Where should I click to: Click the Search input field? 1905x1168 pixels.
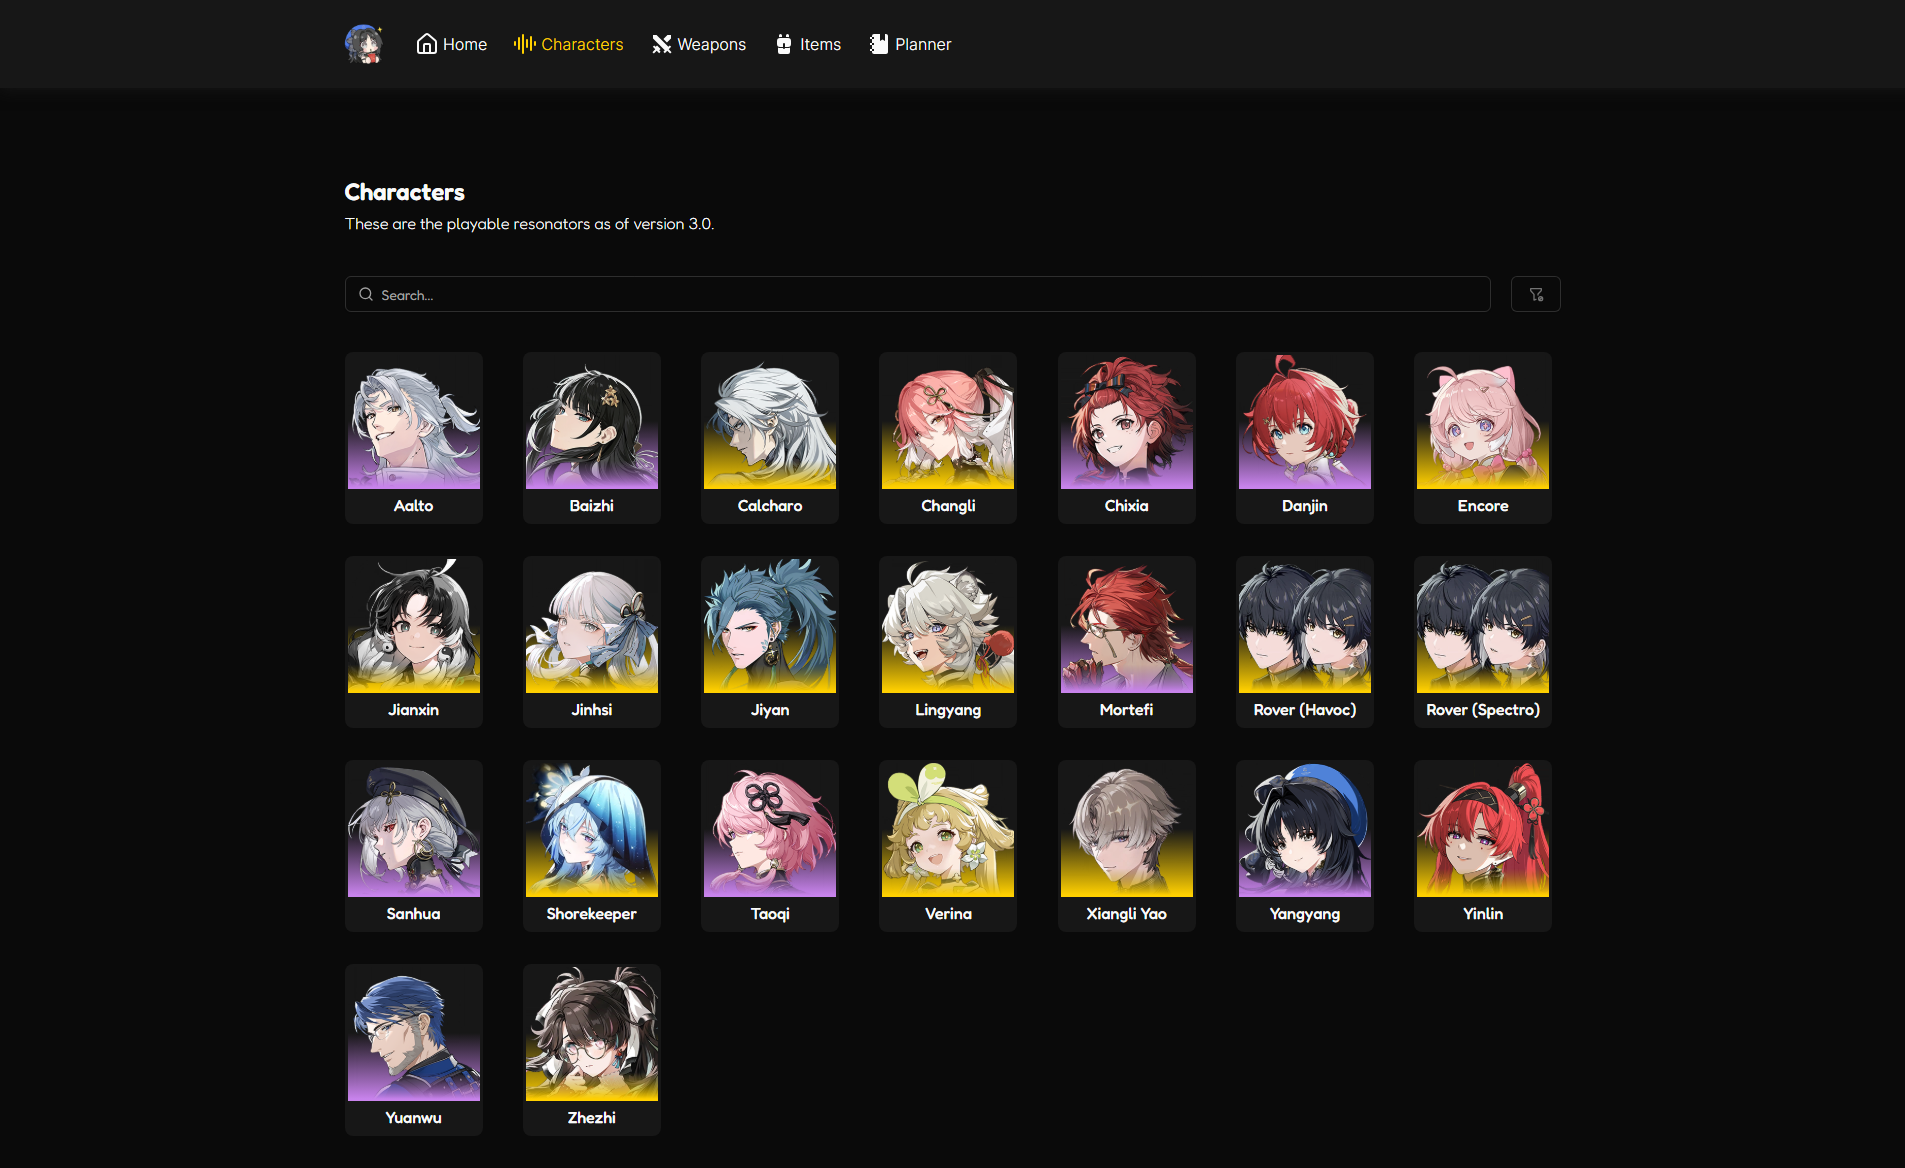(918, 294)
